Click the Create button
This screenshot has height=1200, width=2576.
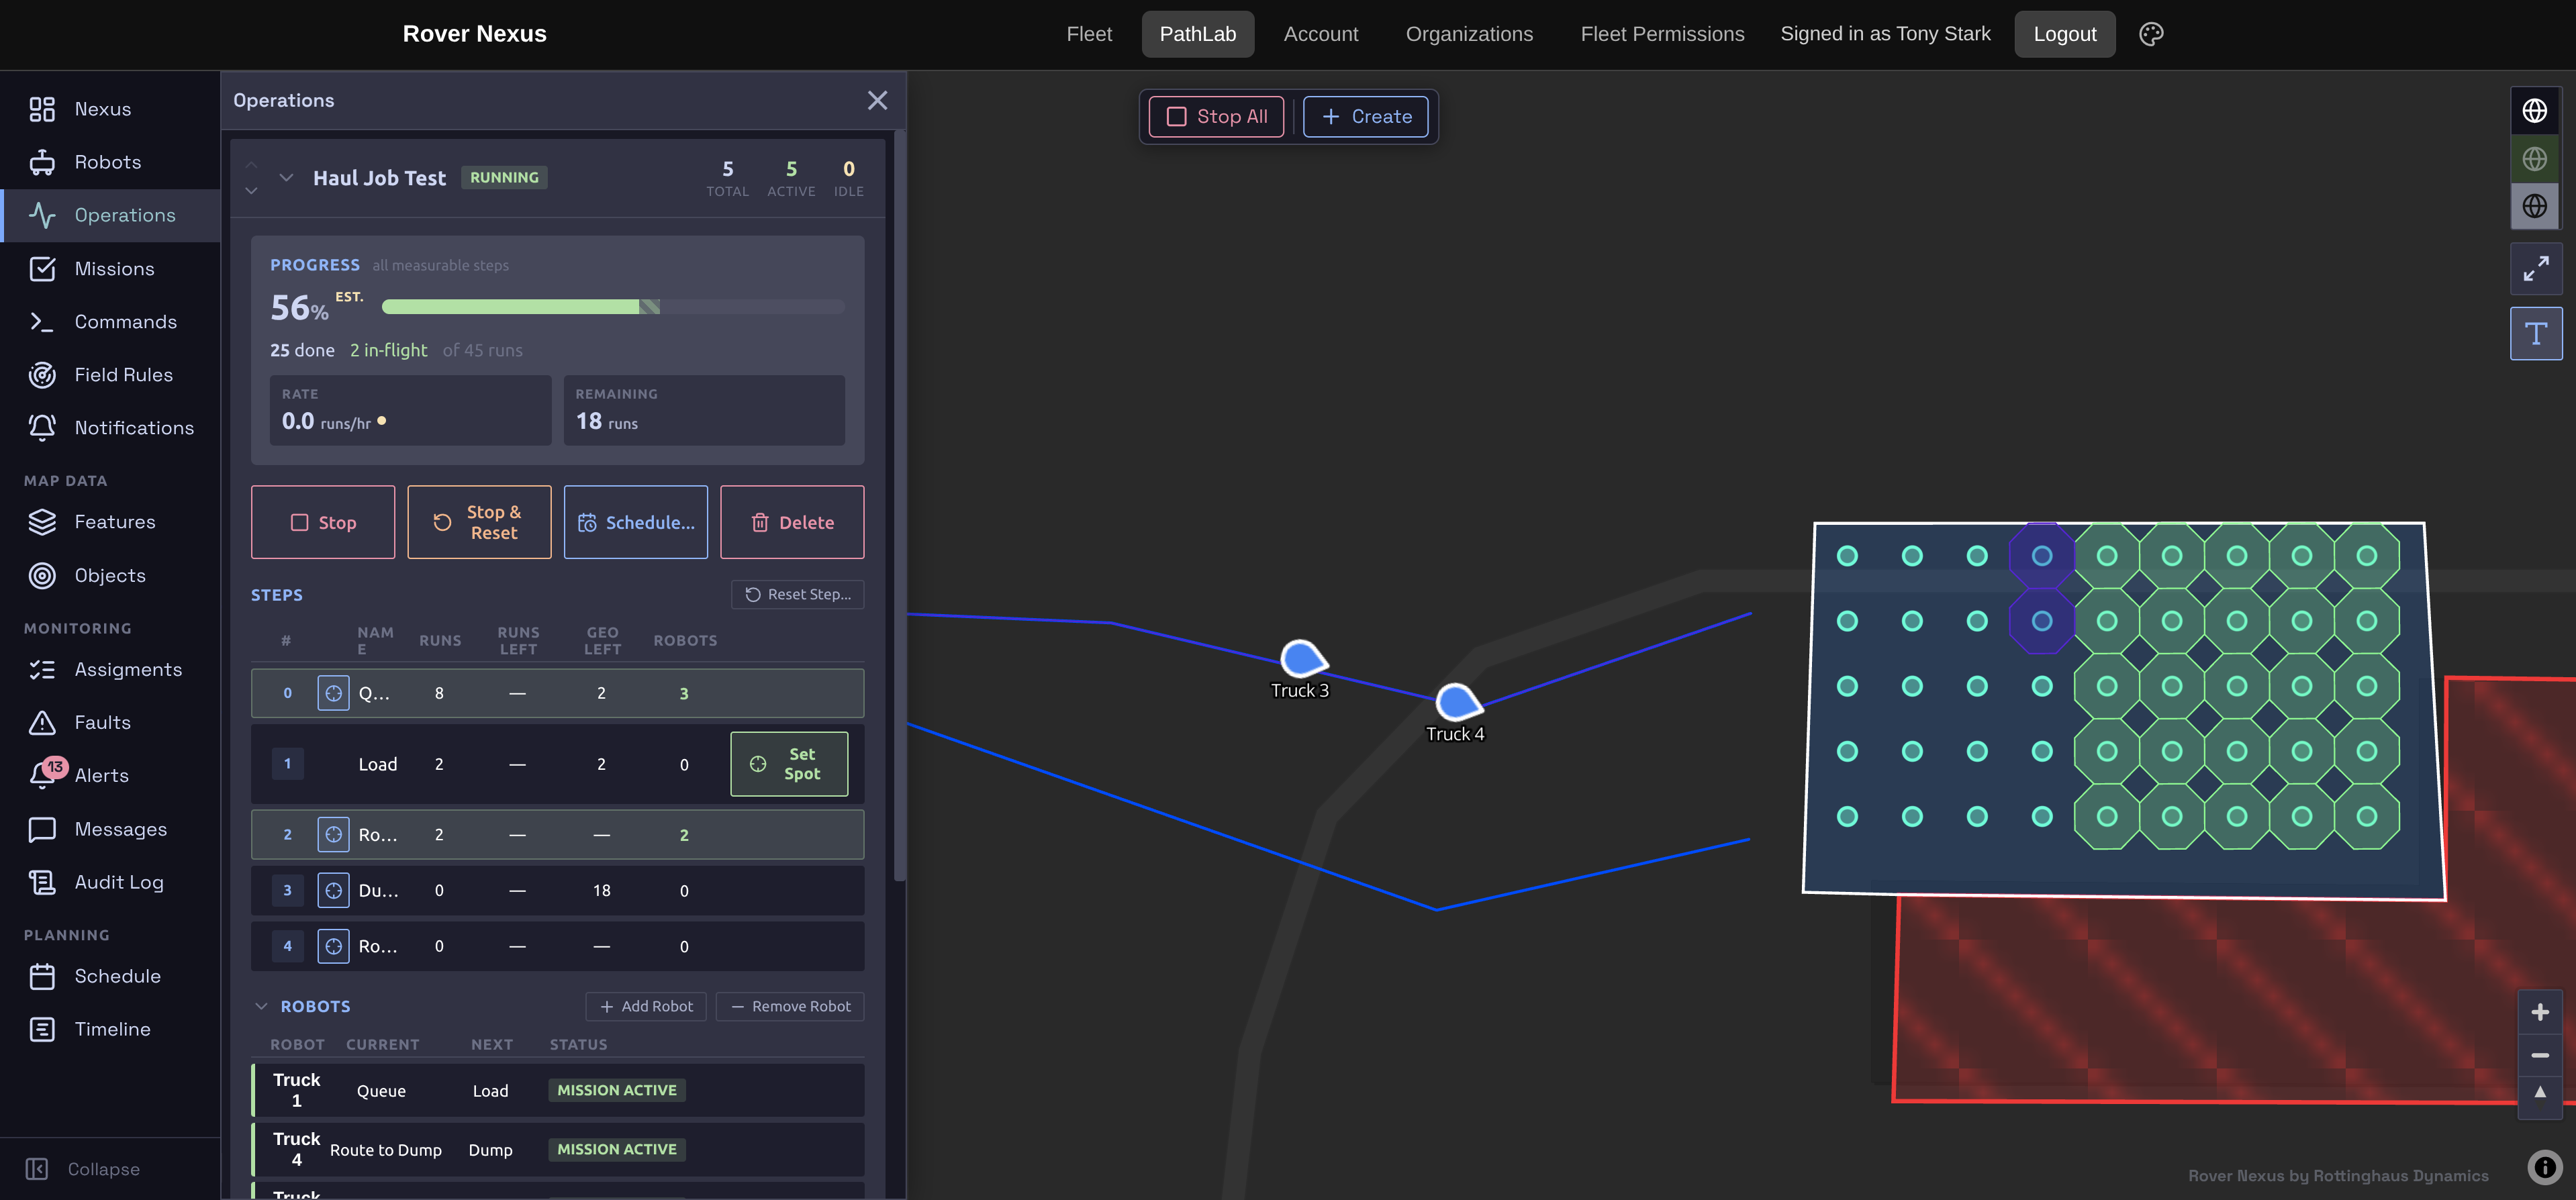point(1366,117)
